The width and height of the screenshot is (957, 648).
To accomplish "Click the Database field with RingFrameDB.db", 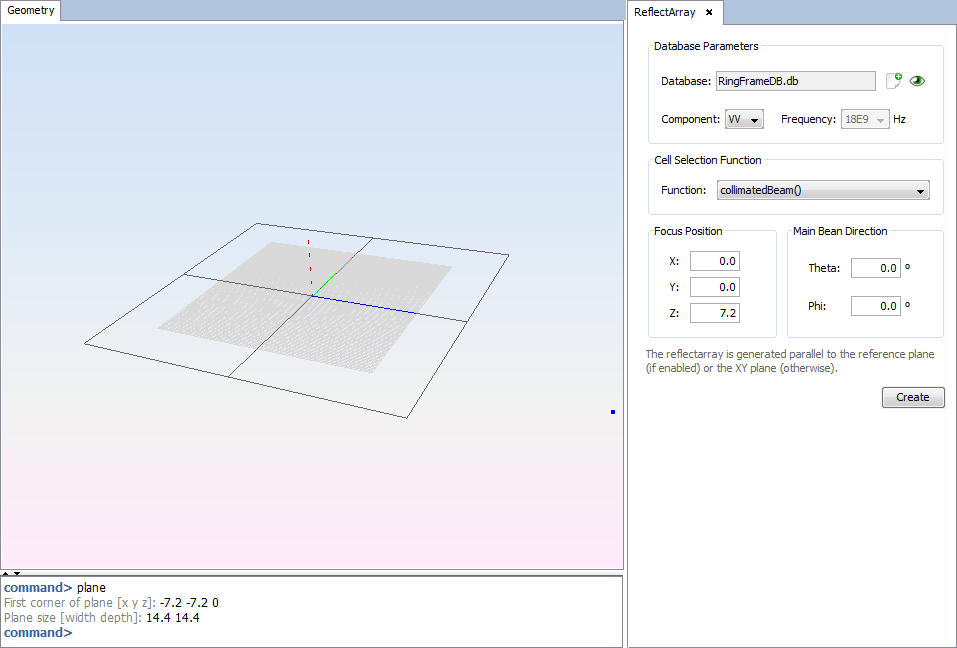I will pos(795,81).
